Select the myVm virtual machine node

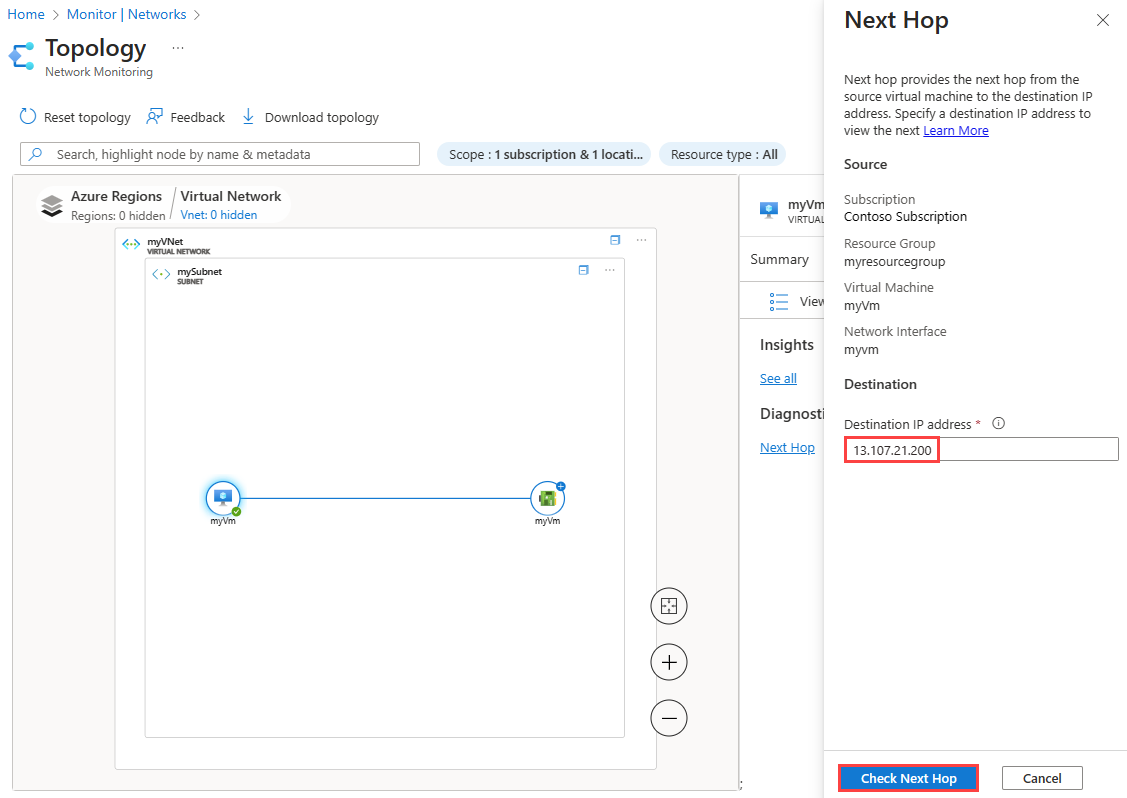[x=223, y=497]
